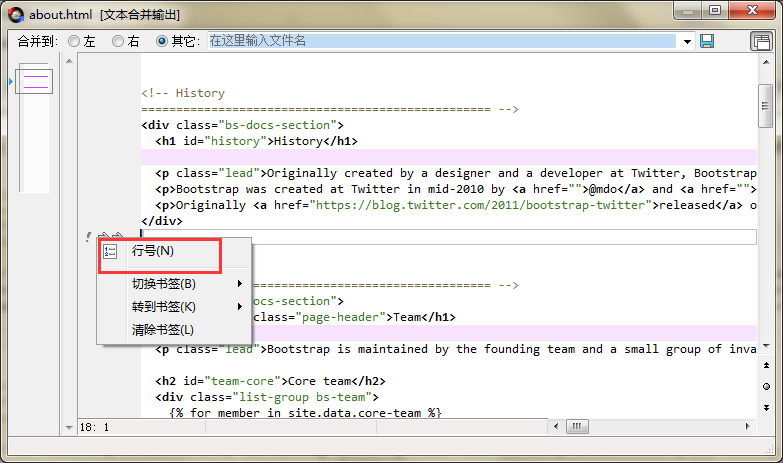This screenshot has width=783, height=463.
Task: Click the <h2 id="team-core"> code line
Action: pos(271,381)
